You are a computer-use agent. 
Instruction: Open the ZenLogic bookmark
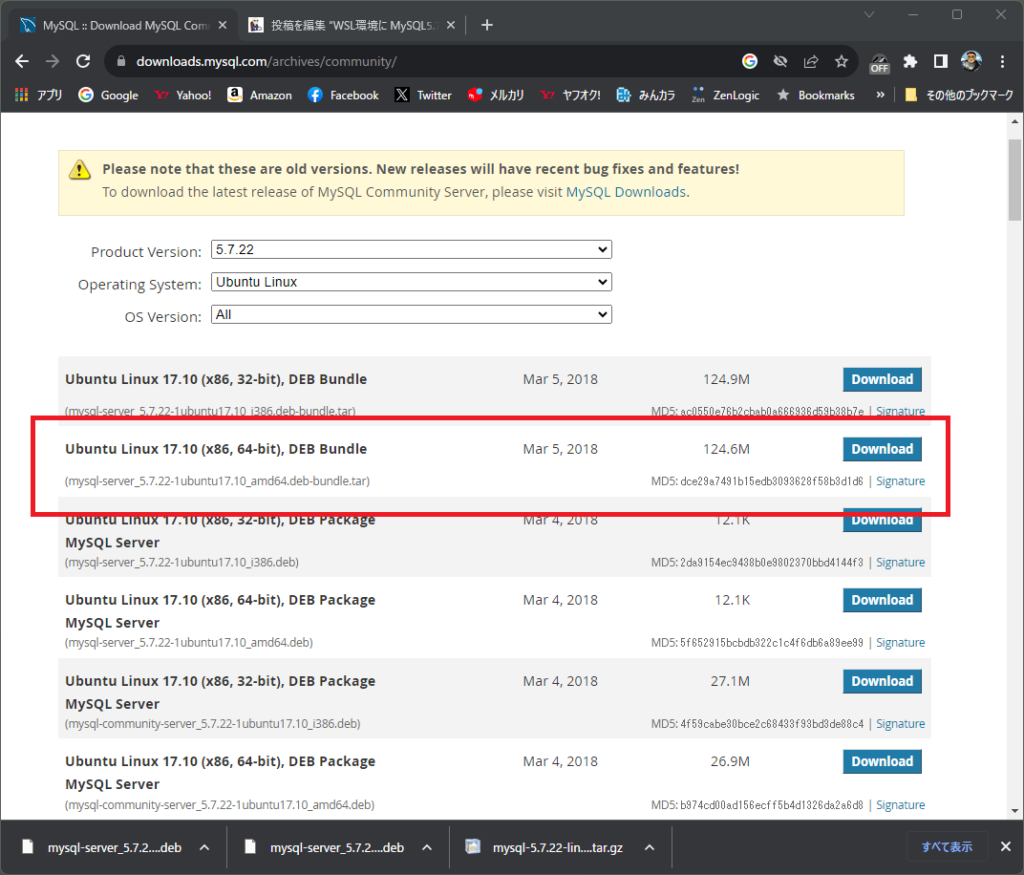click(x=726, y=95)
